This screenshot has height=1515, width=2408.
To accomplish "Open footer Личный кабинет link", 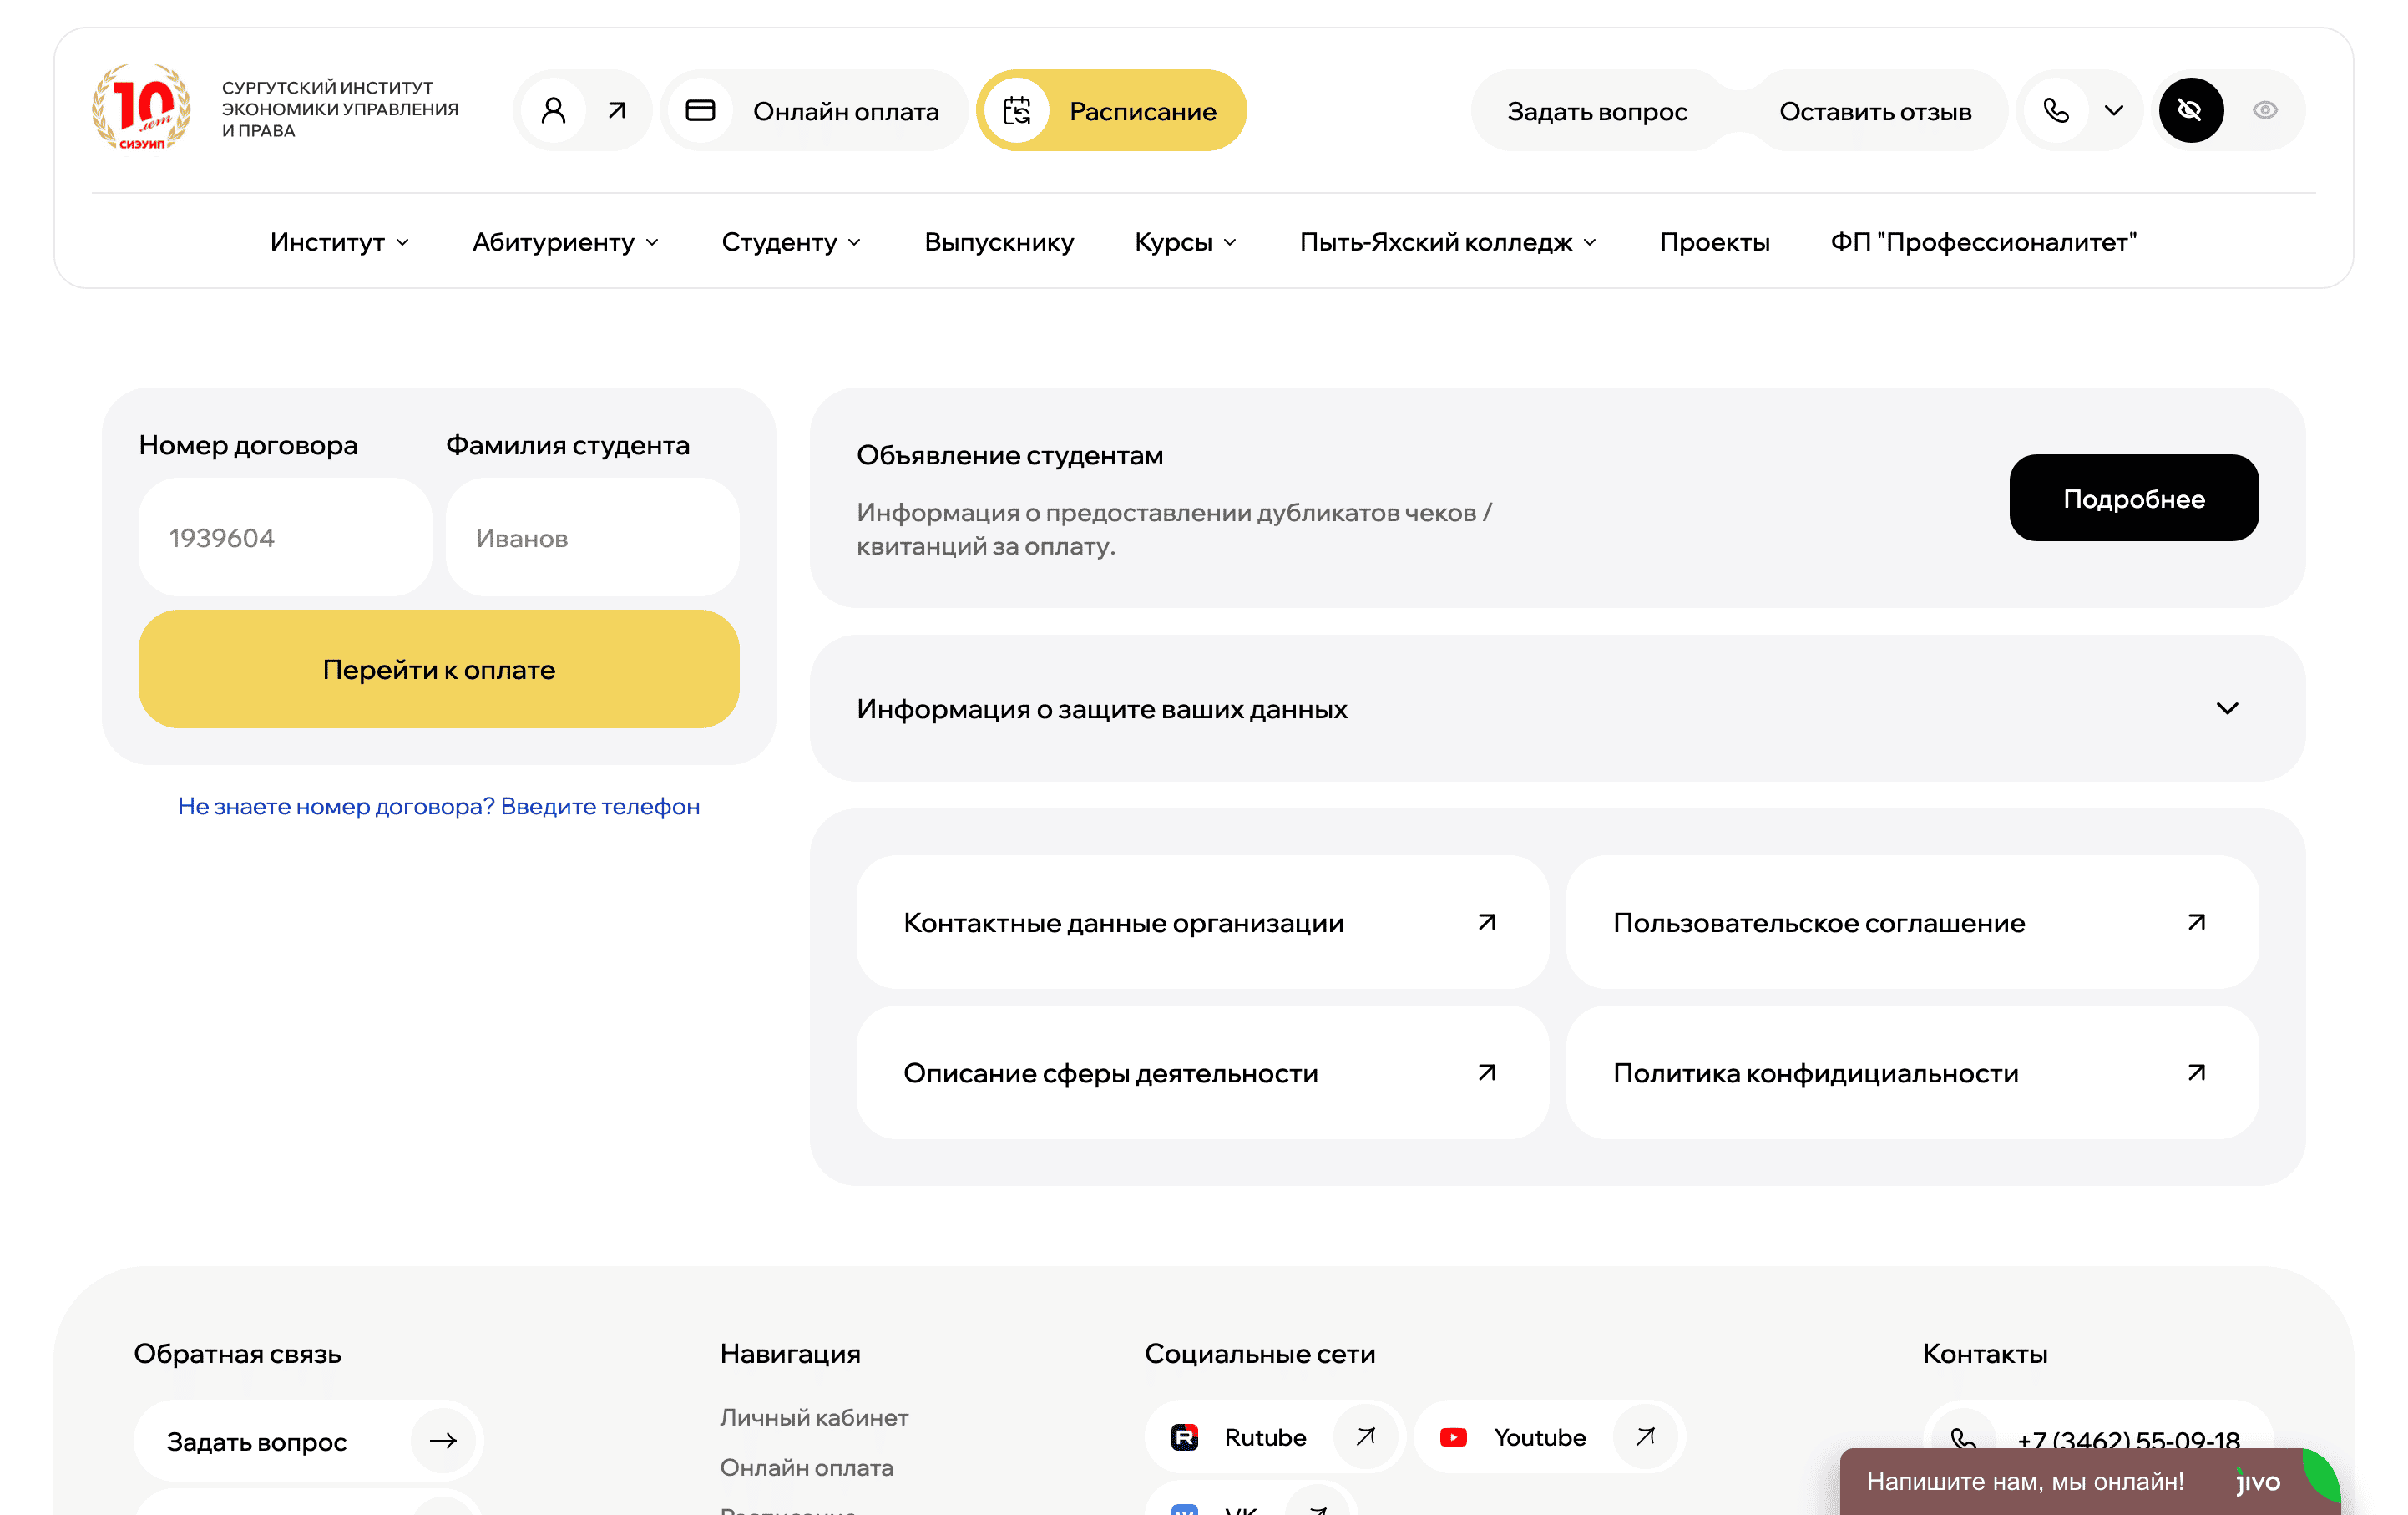I will (814, 1417).
